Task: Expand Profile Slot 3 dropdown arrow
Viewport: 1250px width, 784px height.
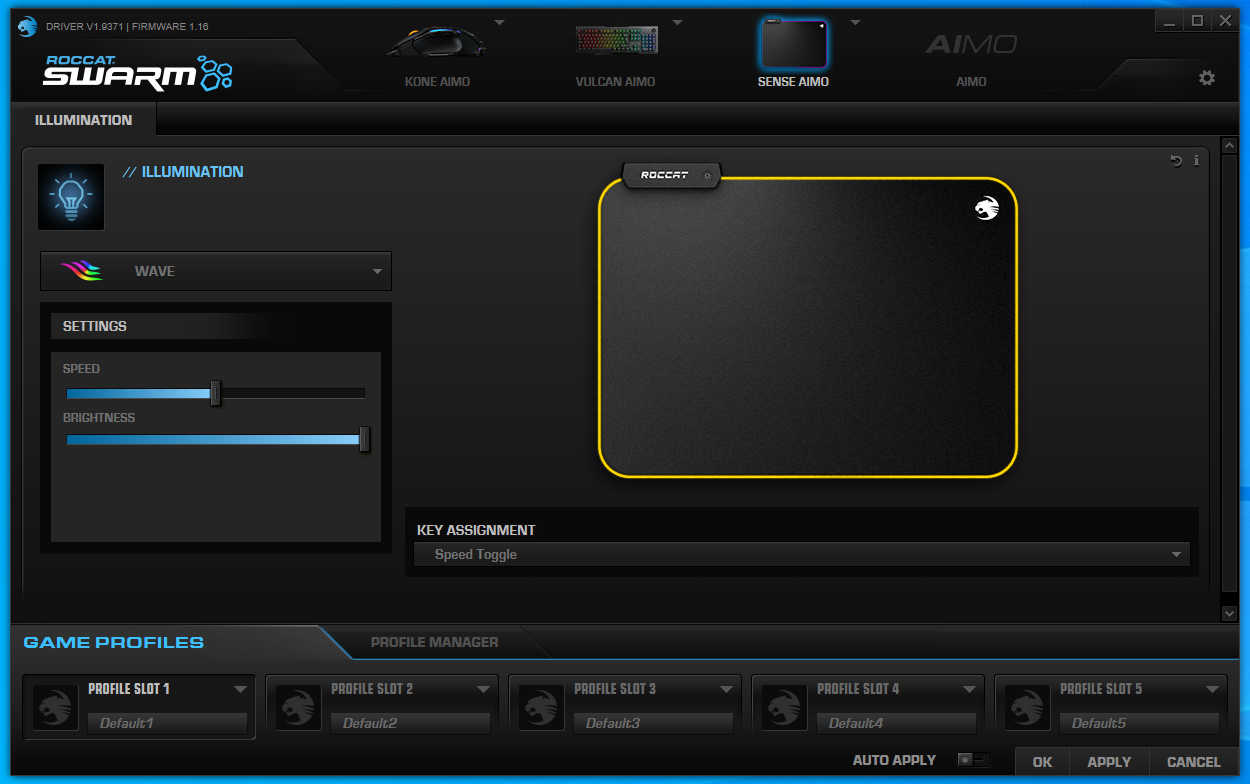Action: click(x=726, y=689)
